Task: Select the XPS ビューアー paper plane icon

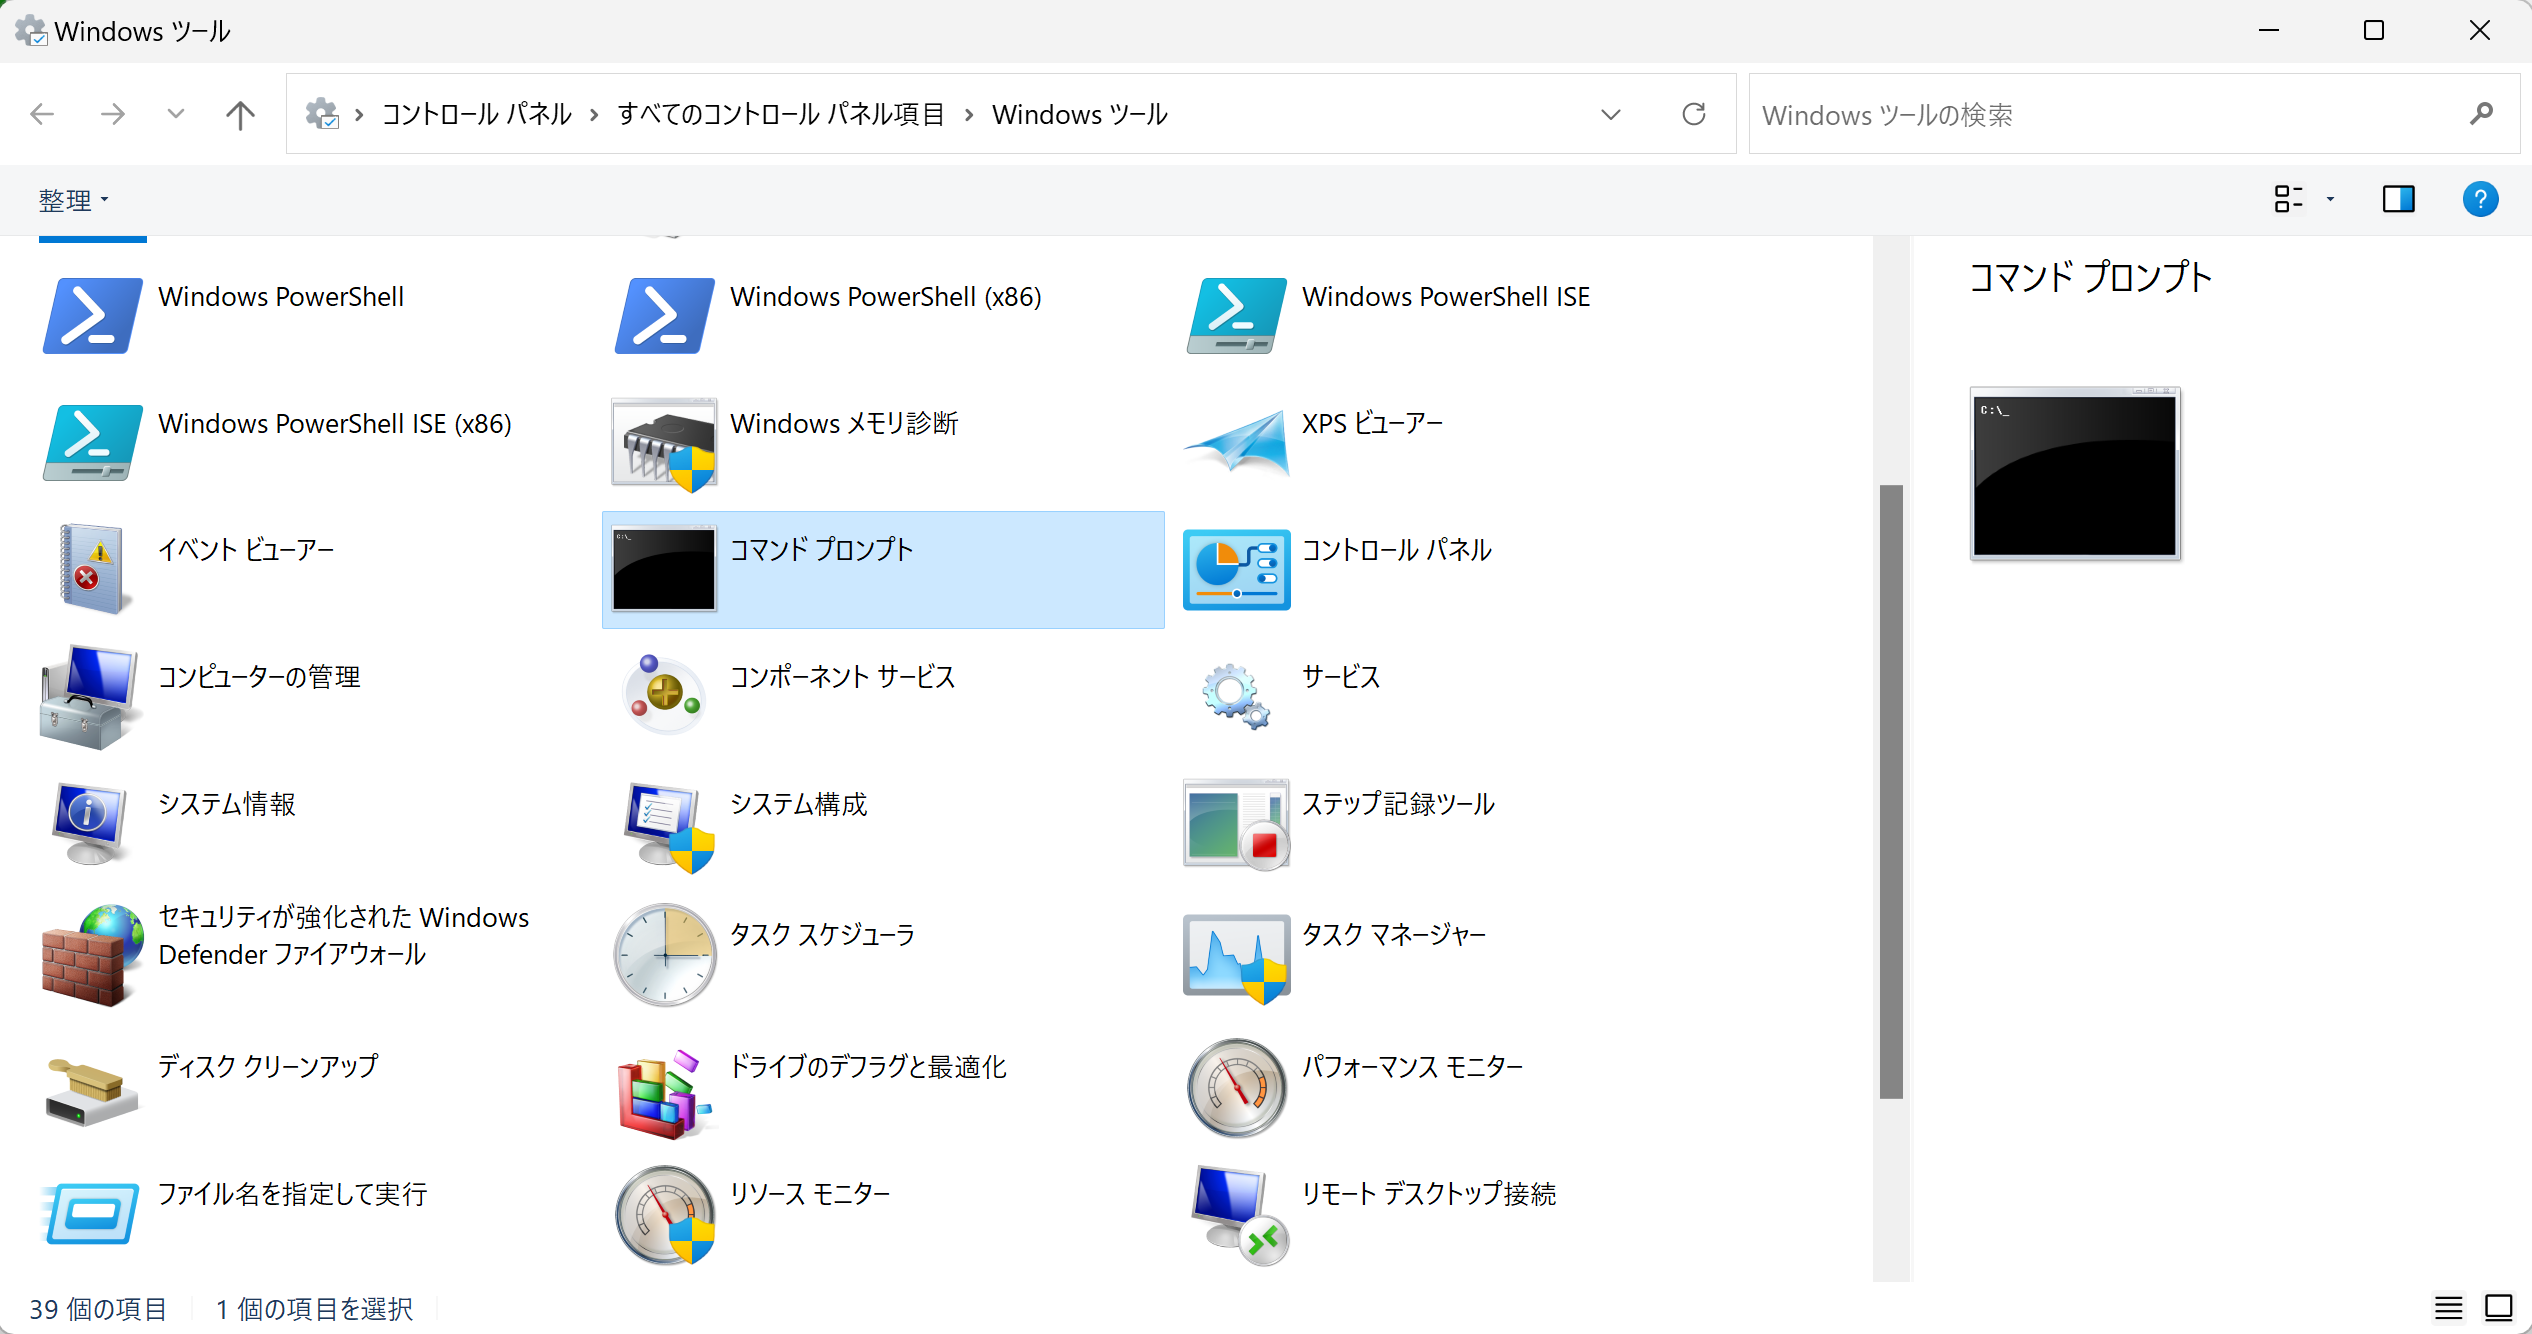Action: coord(1236,443)
